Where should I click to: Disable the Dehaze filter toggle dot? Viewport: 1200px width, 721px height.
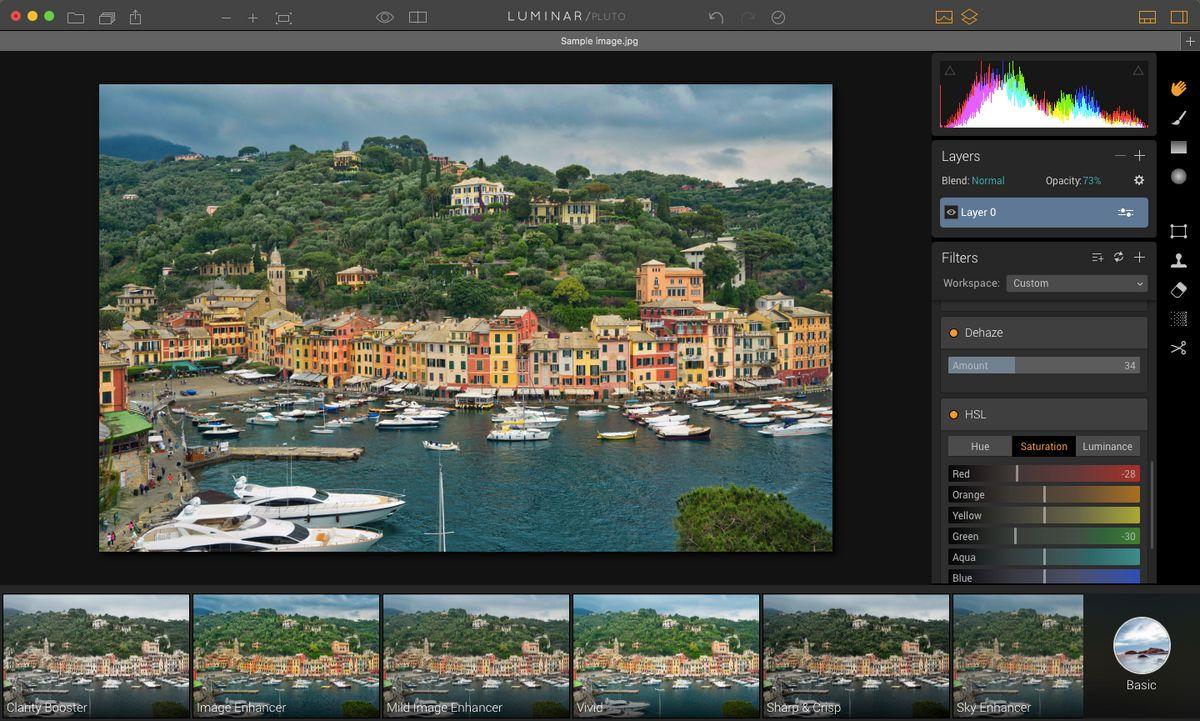[954, 333]
